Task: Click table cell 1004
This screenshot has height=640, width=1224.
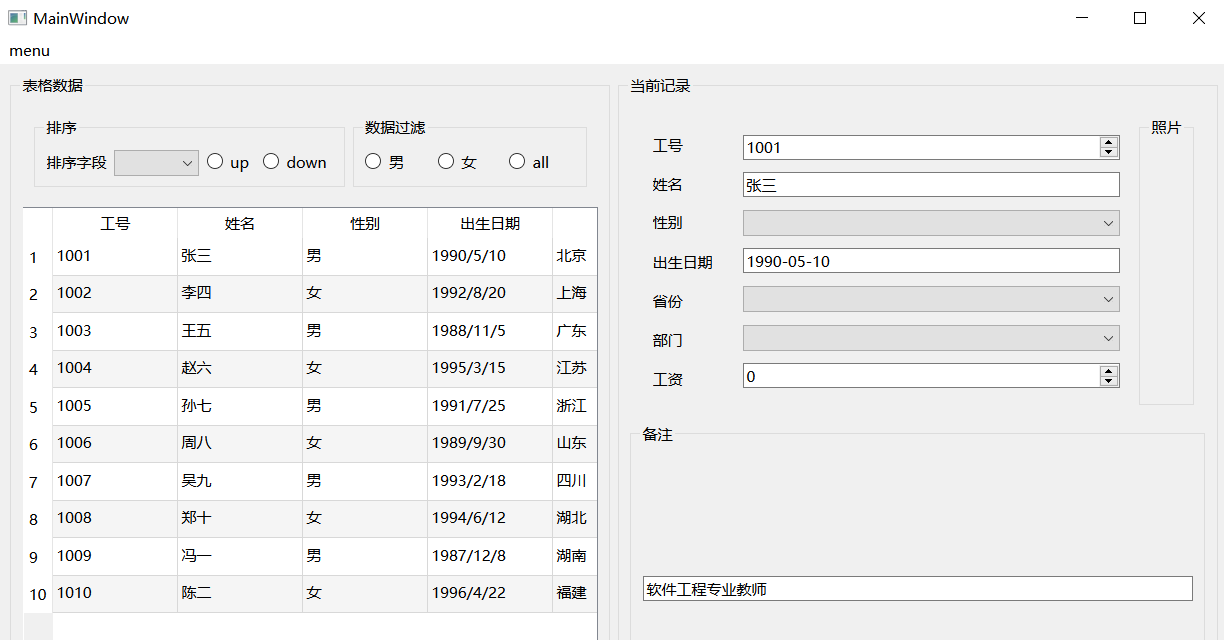Action: 115,369
